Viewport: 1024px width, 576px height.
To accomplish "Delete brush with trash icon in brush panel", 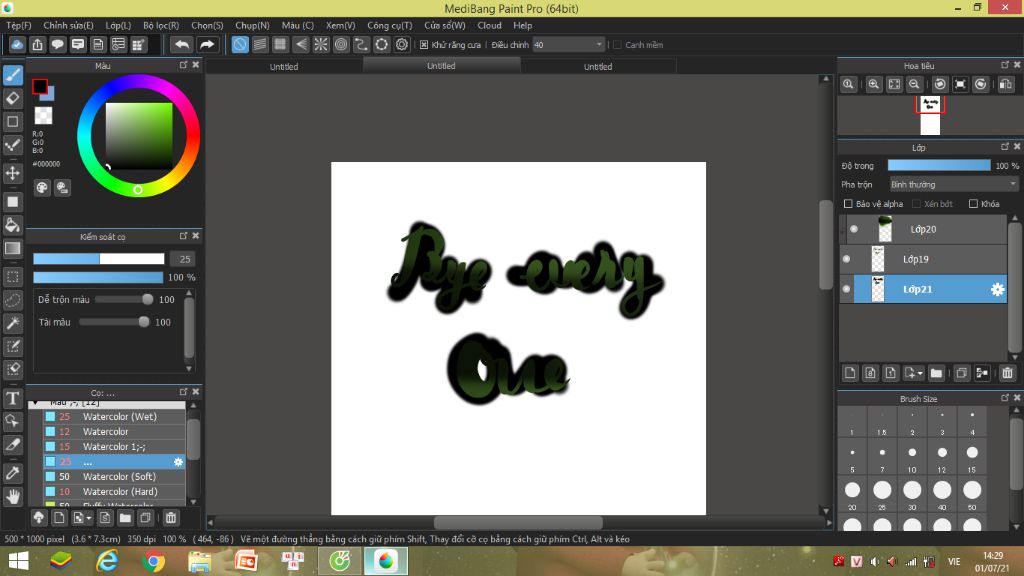I will (x=171, y=518).
